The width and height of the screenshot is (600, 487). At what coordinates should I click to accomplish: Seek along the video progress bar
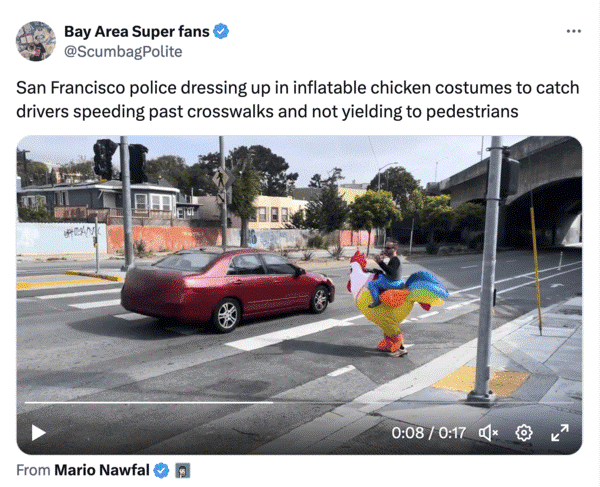299,402
